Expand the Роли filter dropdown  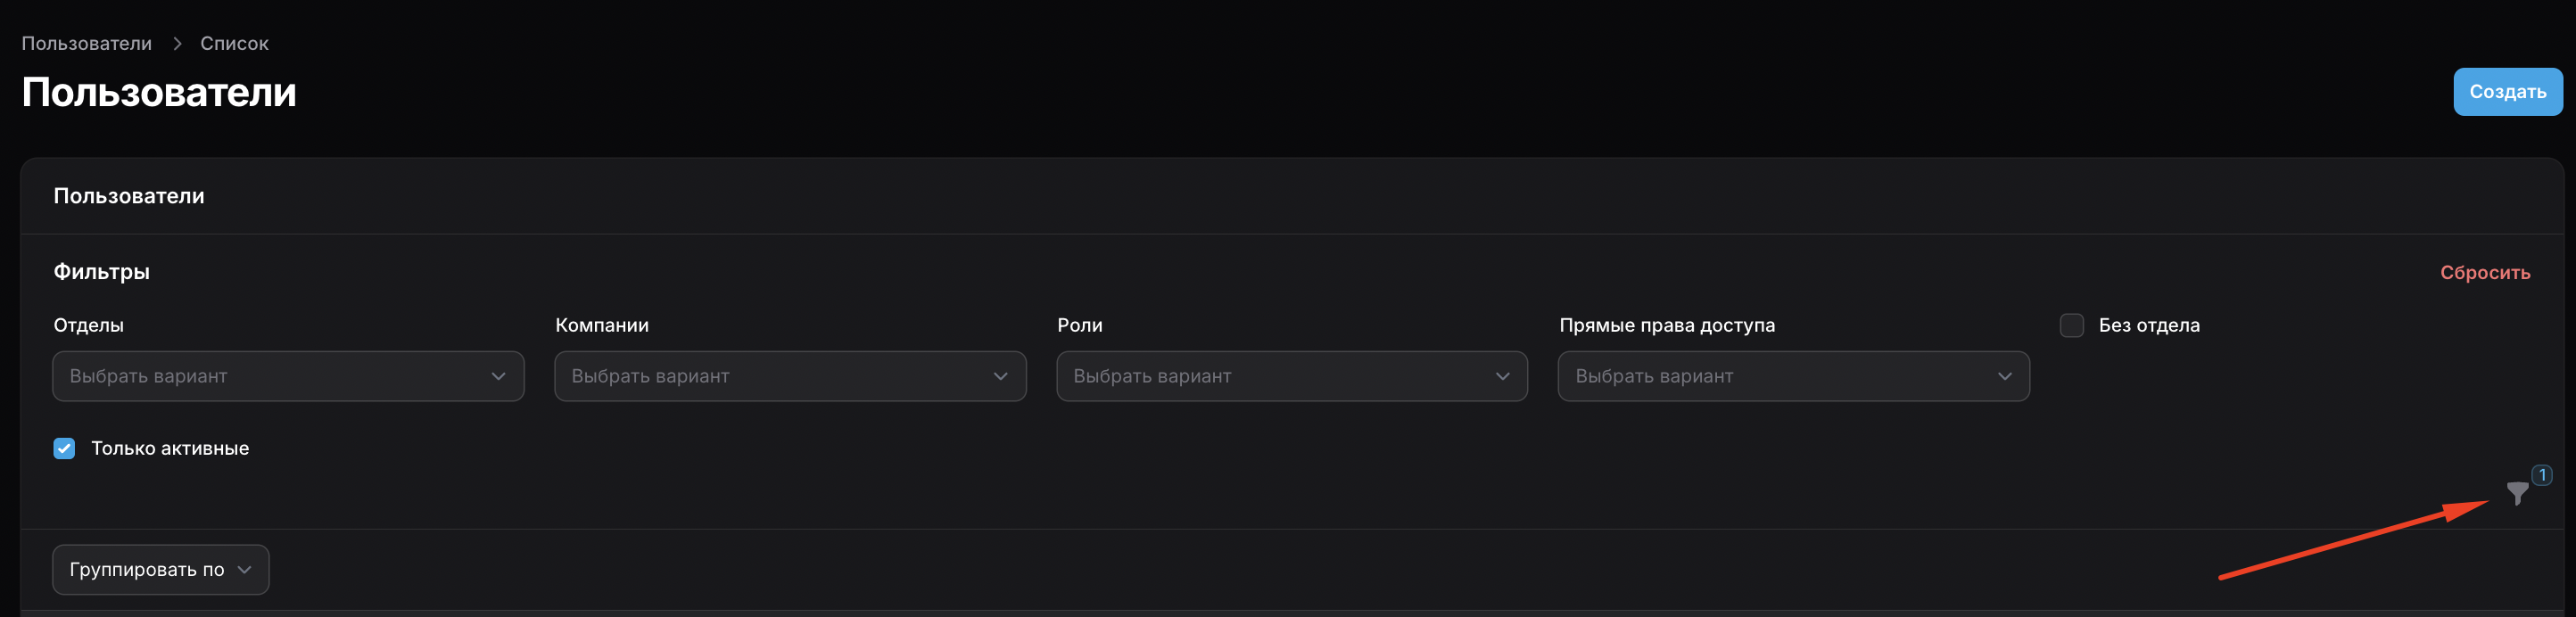(x=1272, y=377)
